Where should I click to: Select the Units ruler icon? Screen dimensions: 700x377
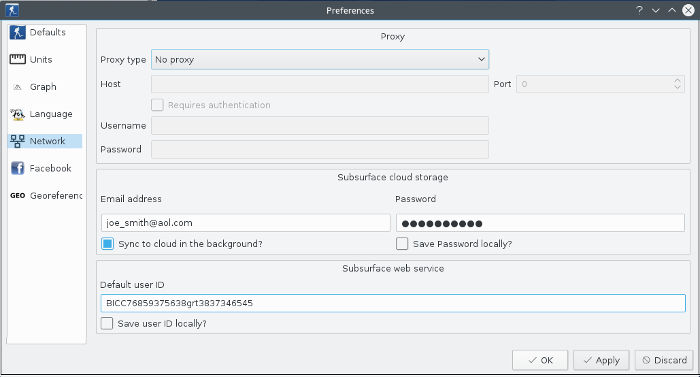click(x=18, y=59)
